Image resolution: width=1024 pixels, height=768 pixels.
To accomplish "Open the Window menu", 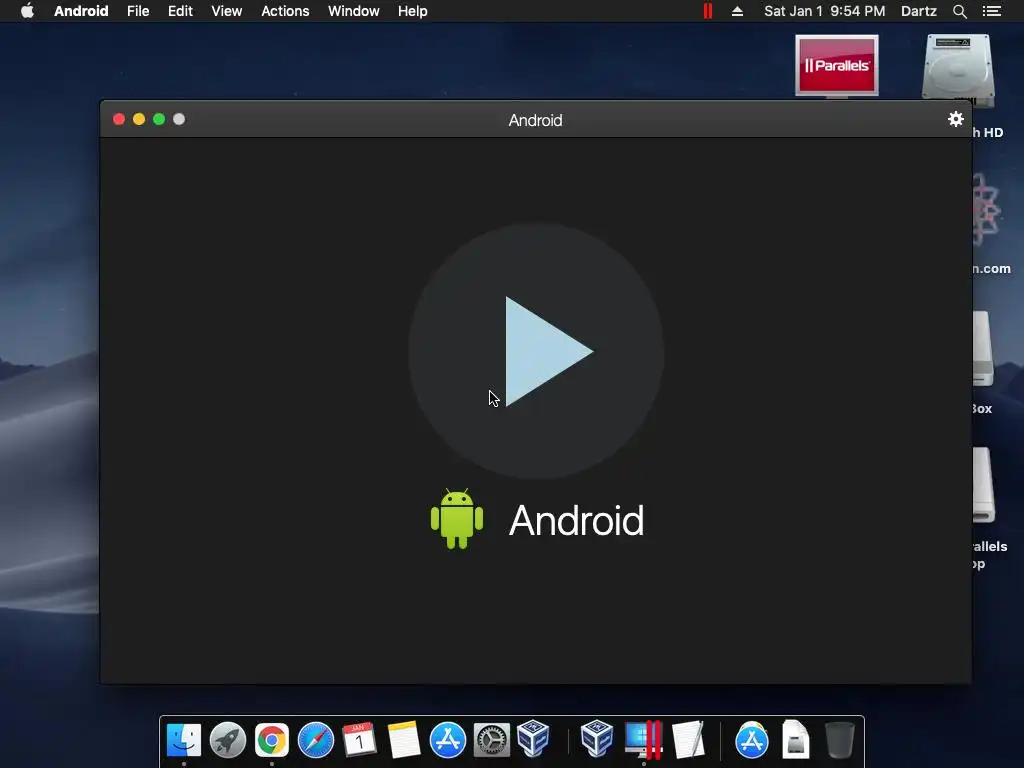I will tap(353, 11).
